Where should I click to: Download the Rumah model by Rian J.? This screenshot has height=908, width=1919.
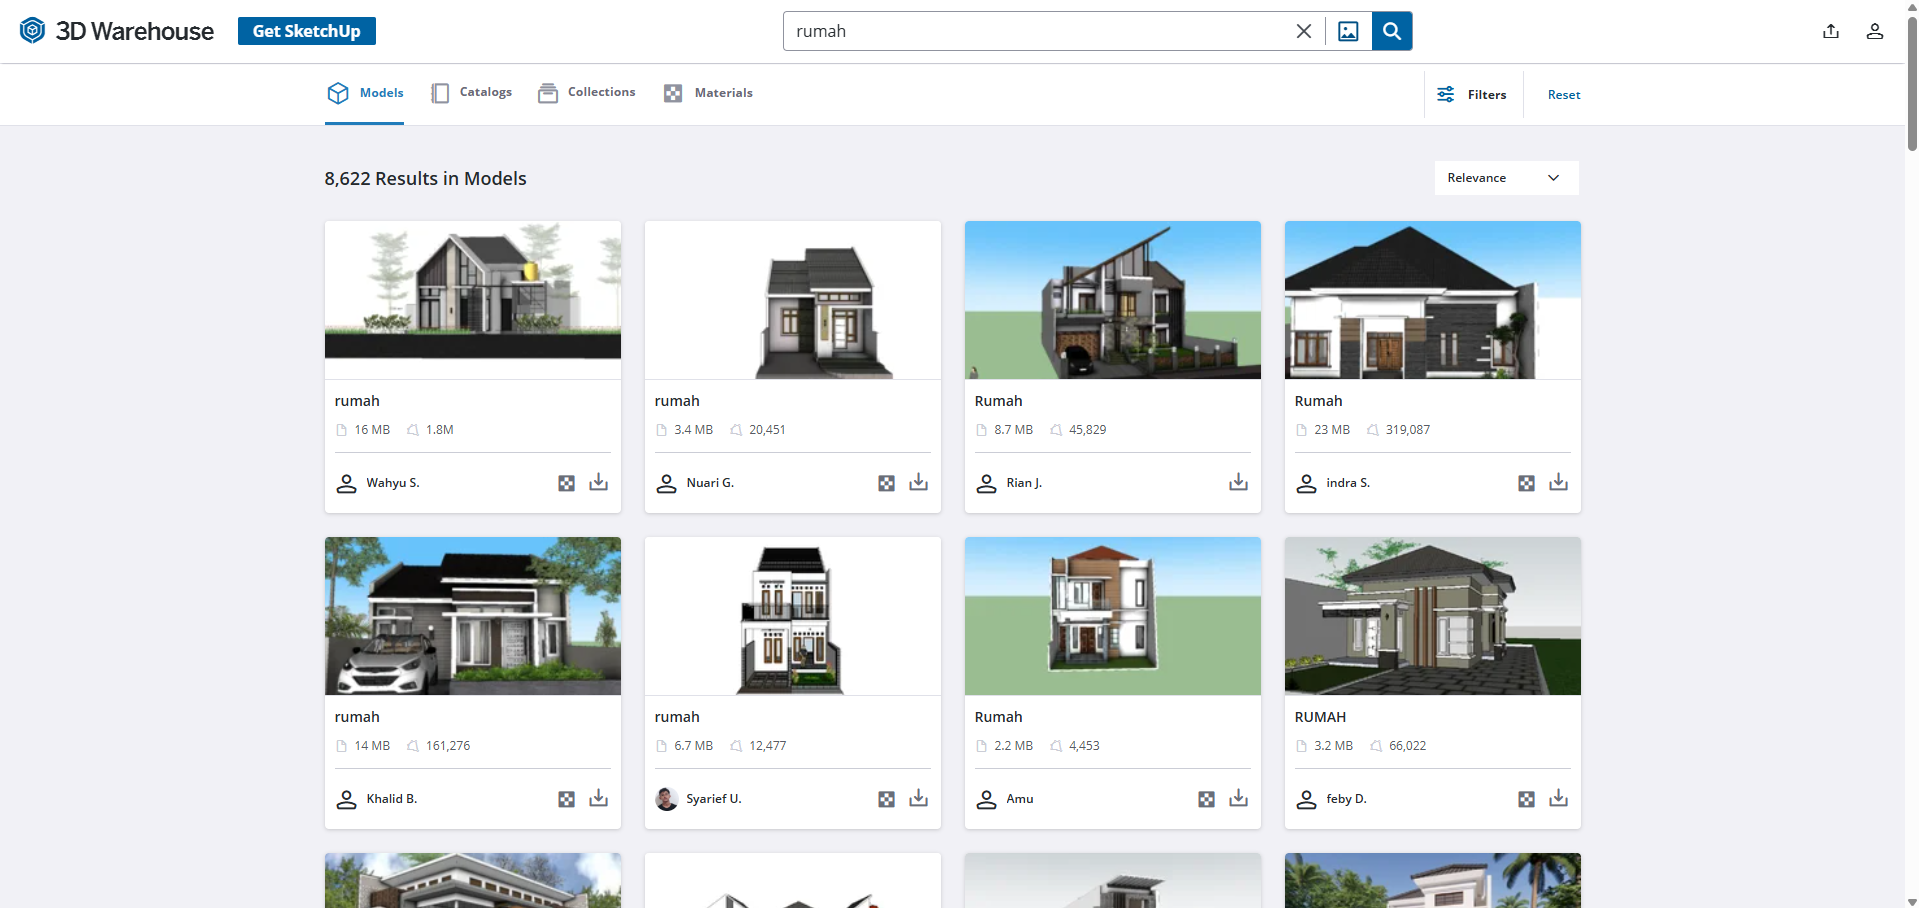[x=1238, y=483]
